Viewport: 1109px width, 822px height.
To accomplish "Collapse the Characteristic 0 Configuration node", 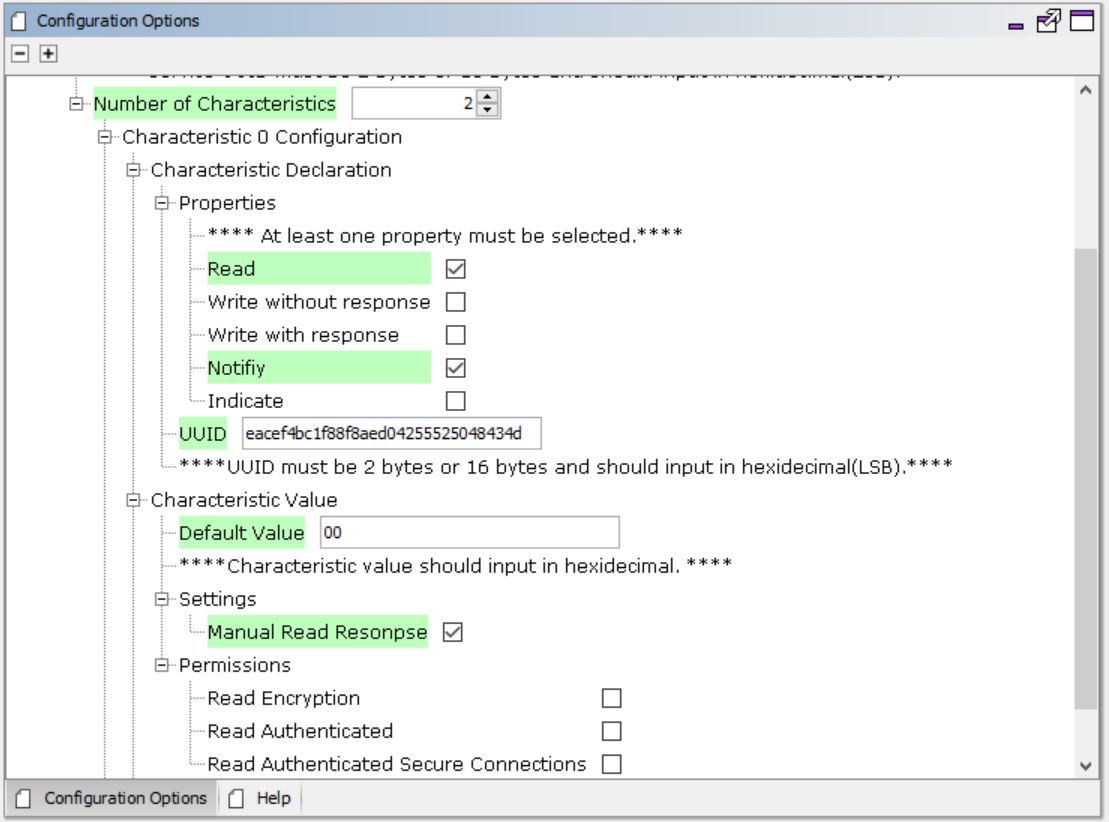I will point(105,137).
